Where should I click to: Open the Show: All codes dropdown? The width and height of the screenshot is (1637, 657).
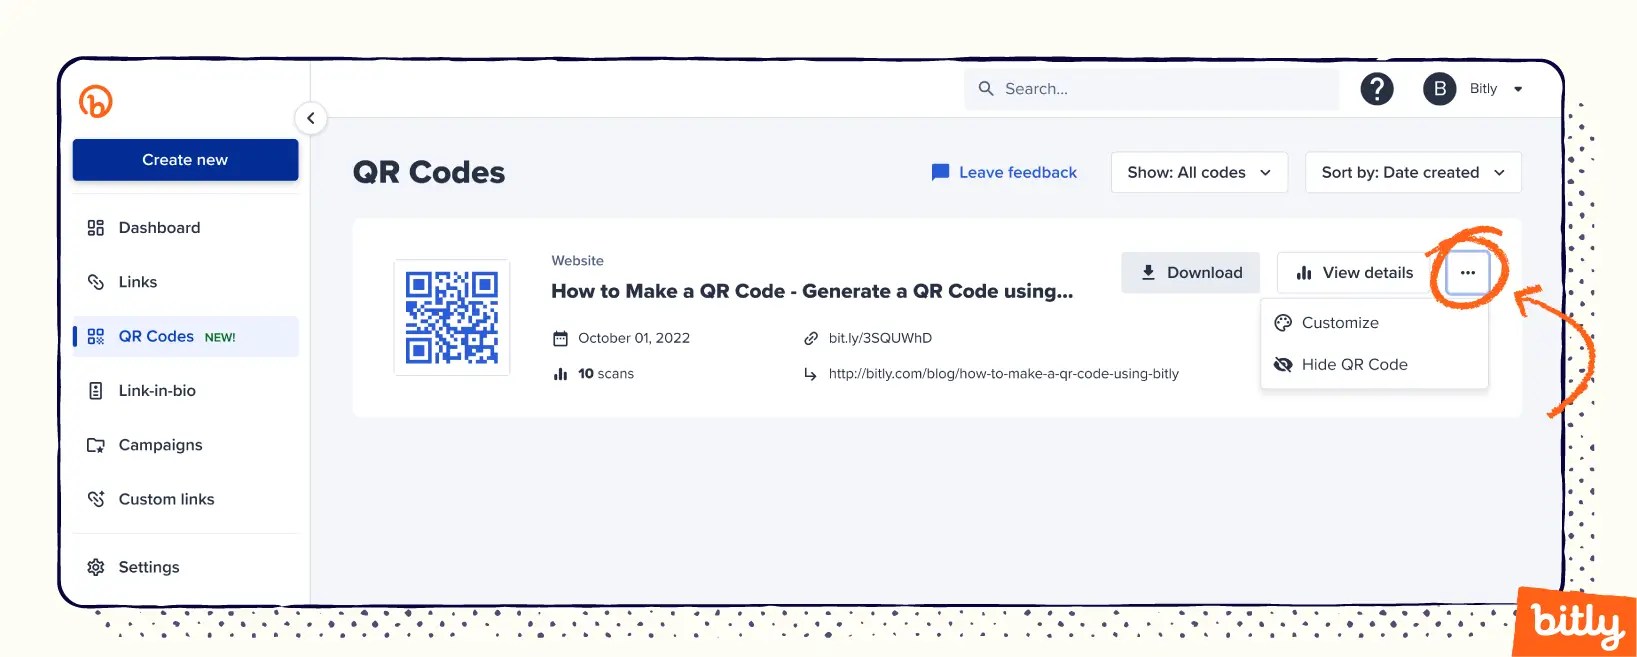point(1199,172)
